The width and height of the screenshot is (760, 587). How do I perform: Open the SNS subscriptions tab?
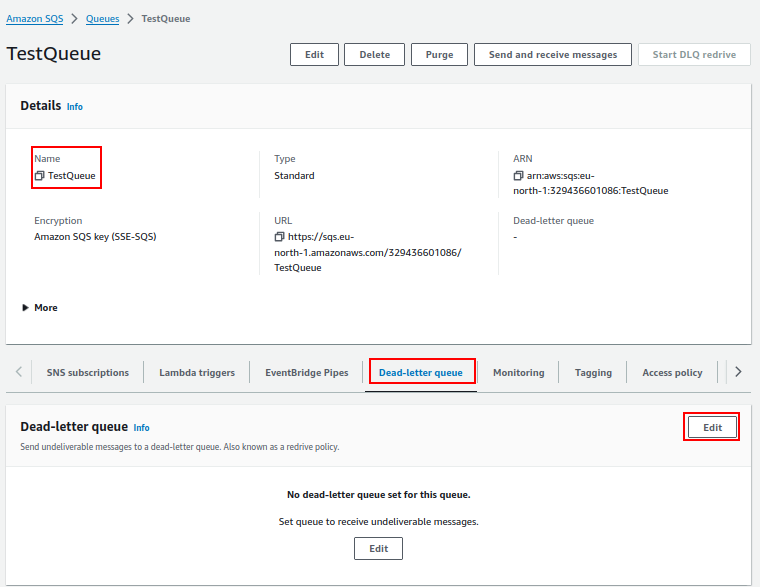(88, 372)
